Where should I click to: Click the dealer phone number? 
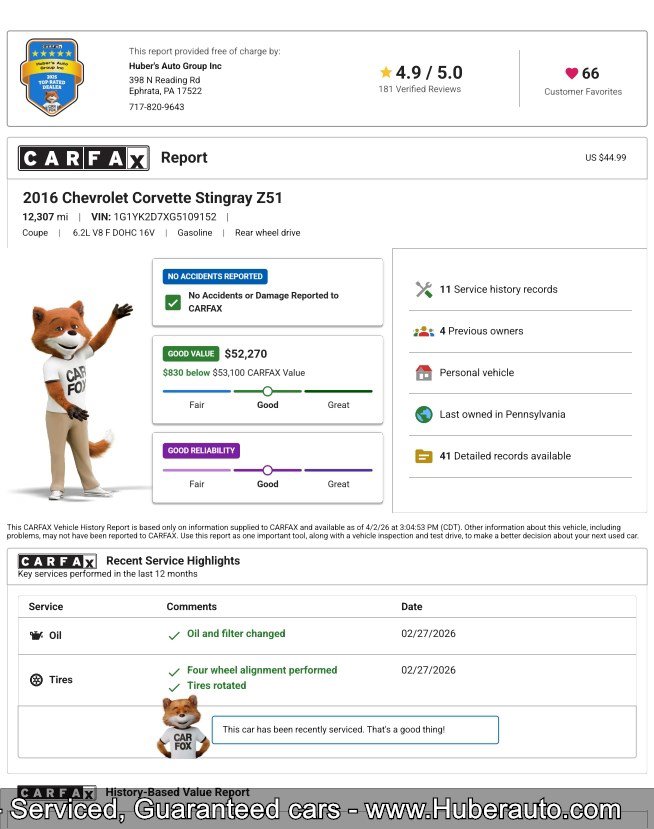point(156,107)
